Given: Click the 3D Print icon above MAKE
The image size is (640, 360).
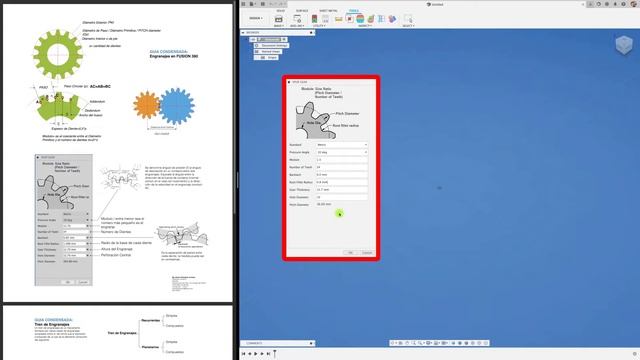Looking at the screenshot, I should (x=278, y=19).
